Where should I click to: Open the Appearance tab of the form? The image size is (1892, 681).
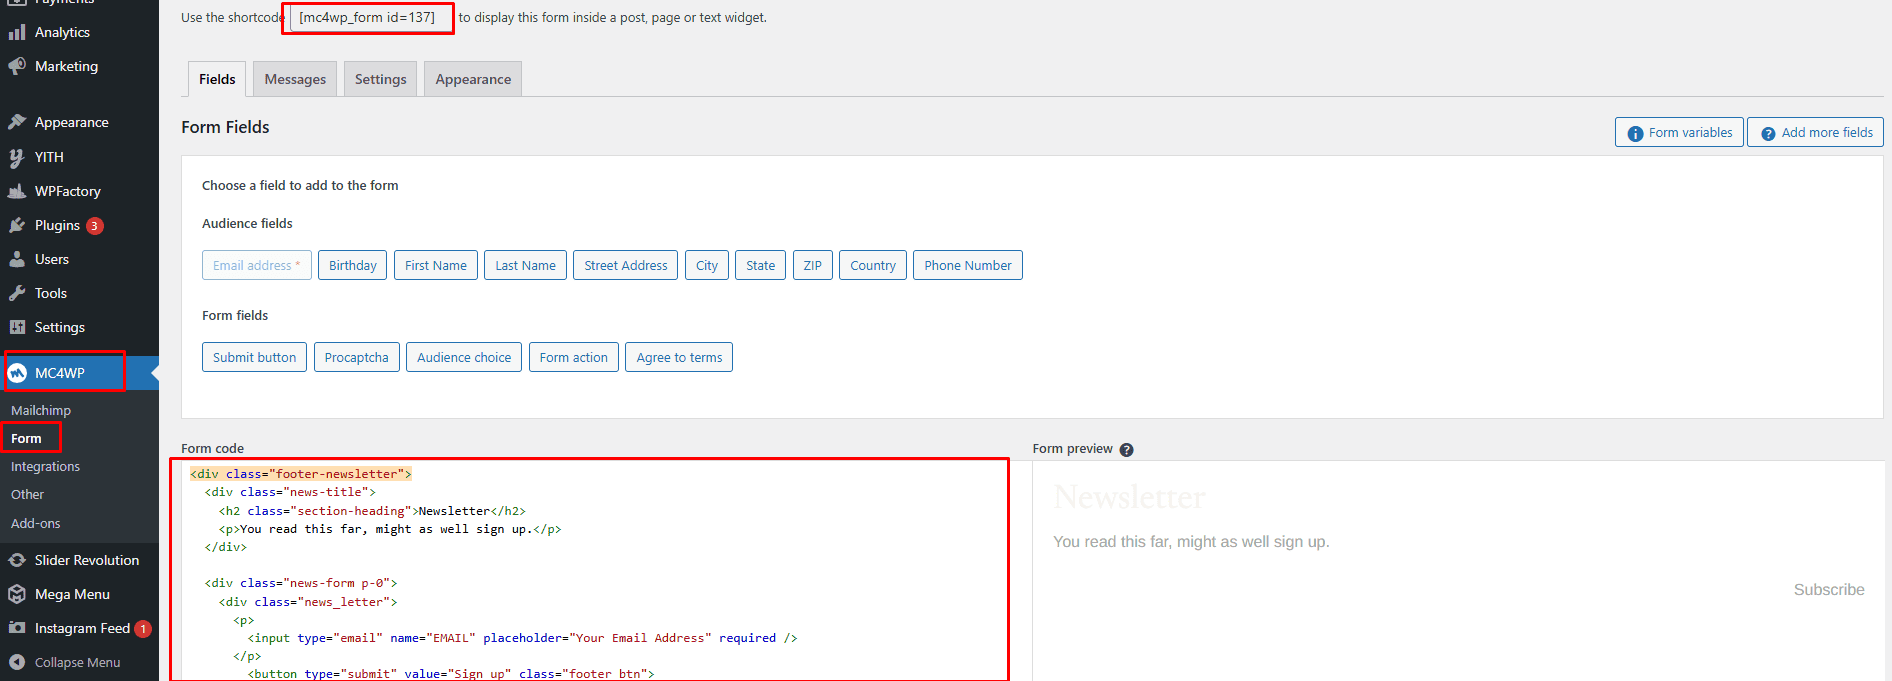473,79
